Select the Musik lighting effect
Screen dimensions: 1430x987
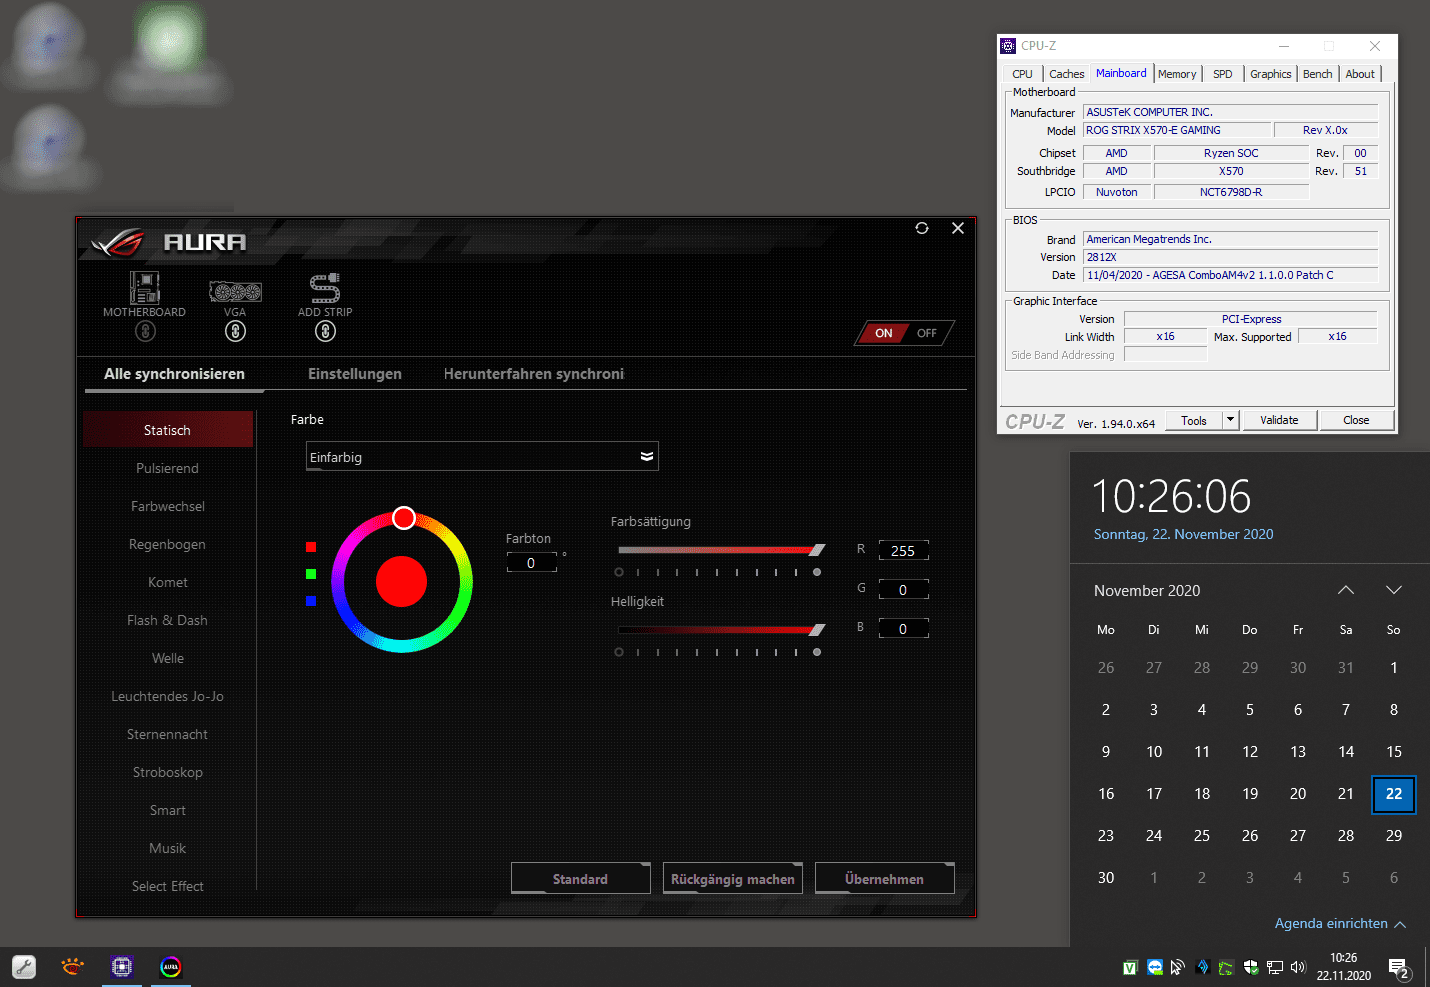(x=168, y=848)
